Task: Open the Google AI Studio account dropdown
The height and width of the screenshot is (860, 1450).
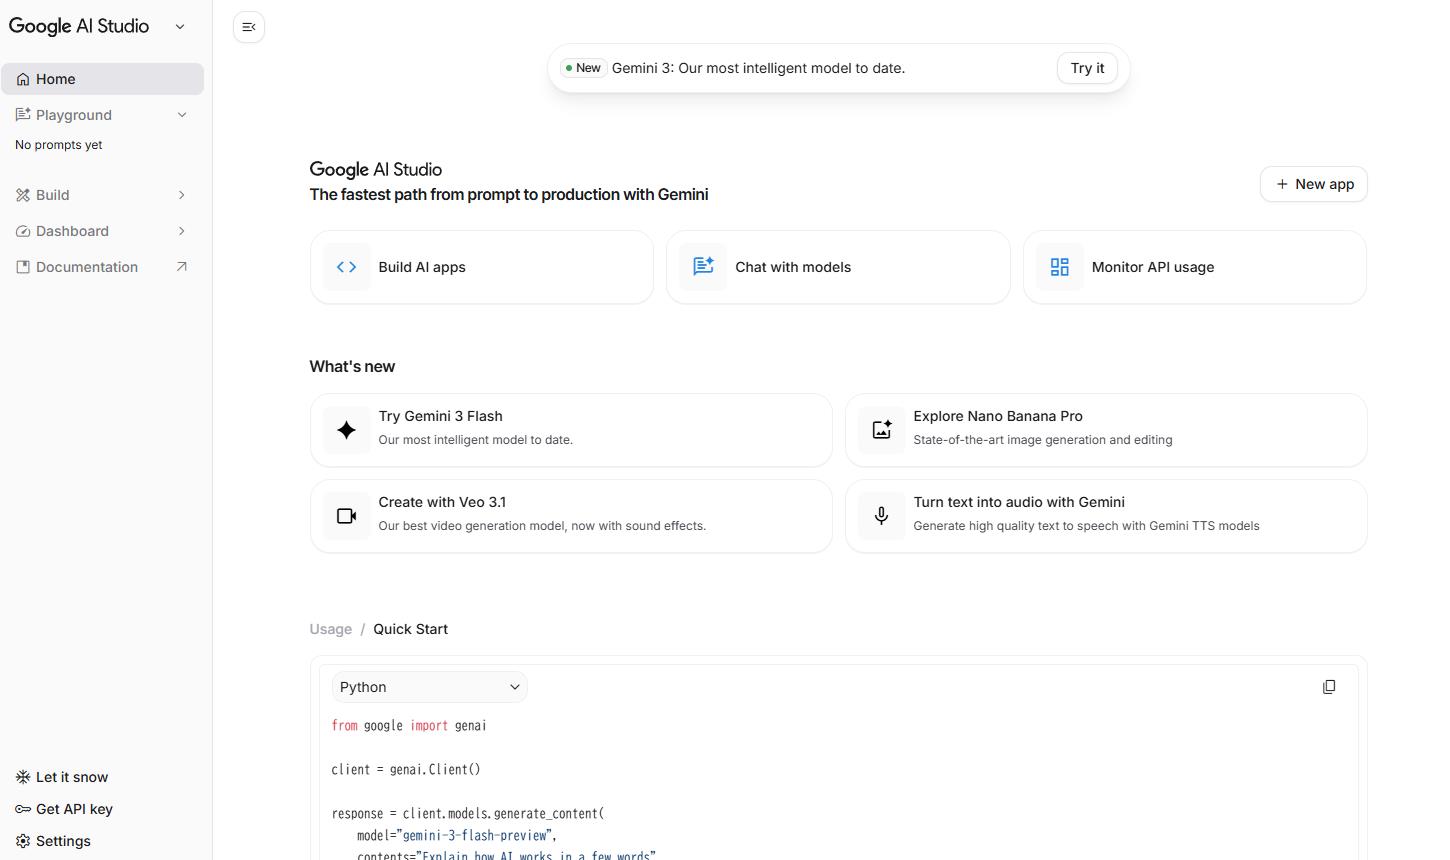Action: tap(180, 27)
